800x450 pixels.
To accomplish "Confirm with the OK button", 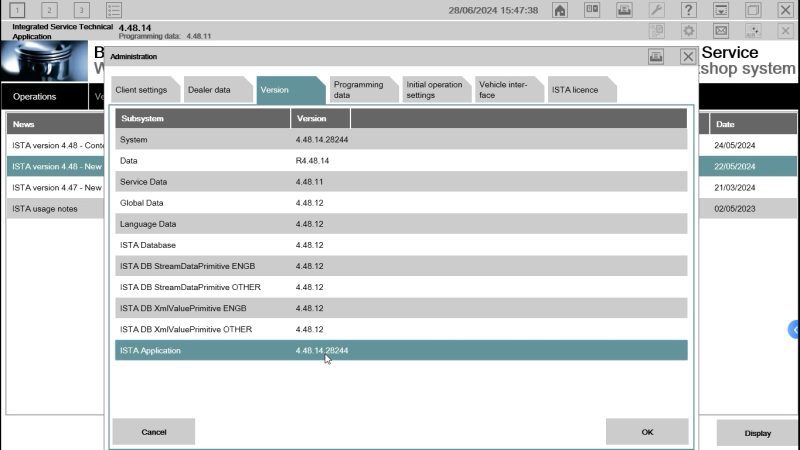I will [x=647, y=432].
